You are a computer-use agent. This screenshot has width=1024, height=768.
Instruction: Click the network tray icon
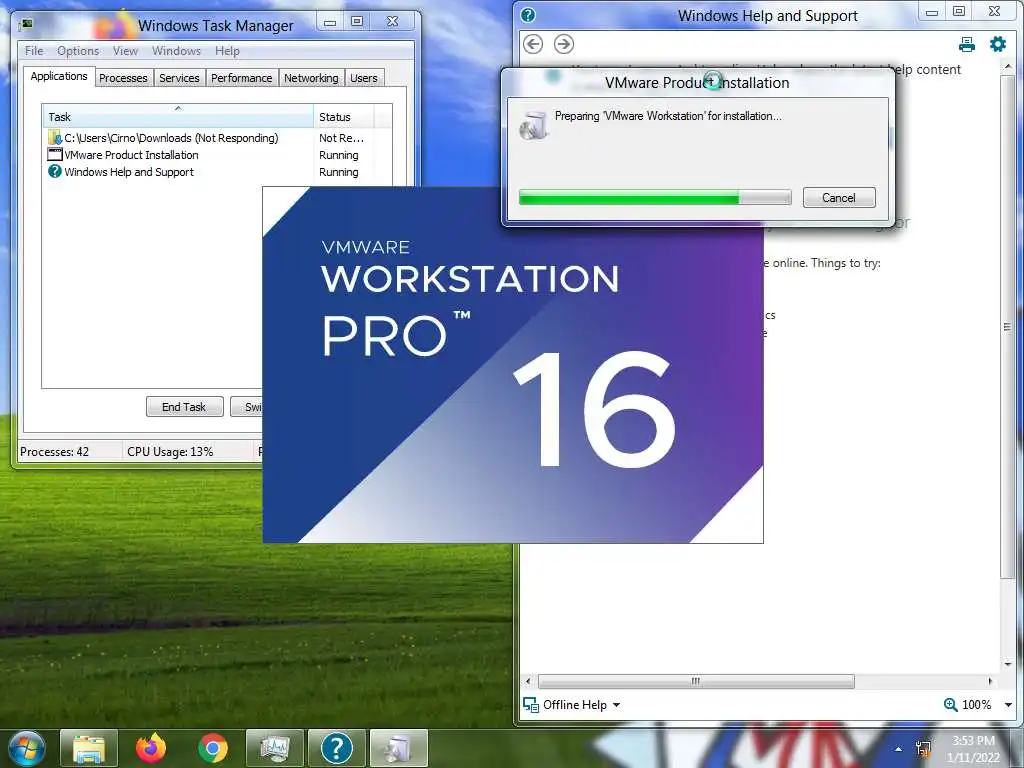pyautogui.click(x=923, y=749)
